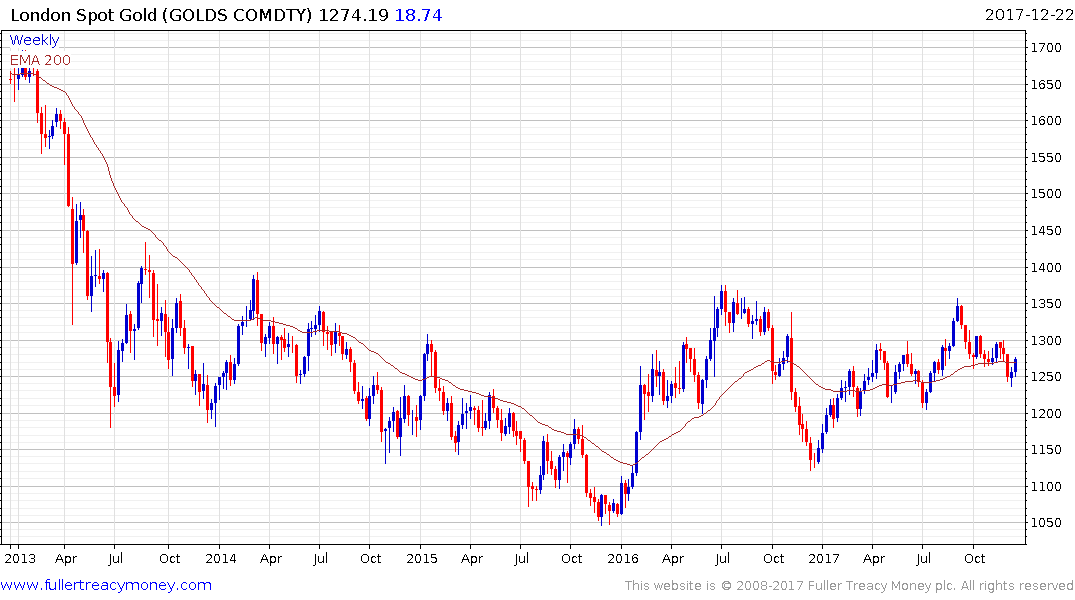Image resolution: width=1075 pixels, height=600 pixels.
Task: Select the 2017-12-22 date label
Action: (x=1026, y=15)
